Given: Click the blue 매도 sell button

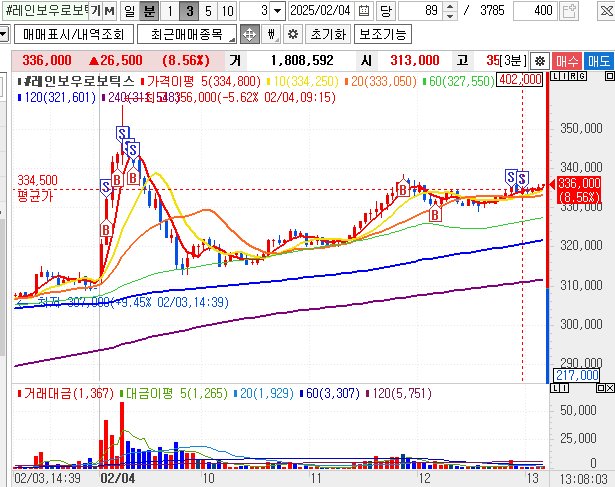Looking at the screenshot, I should pyautogui.click(x=599, y=61).
